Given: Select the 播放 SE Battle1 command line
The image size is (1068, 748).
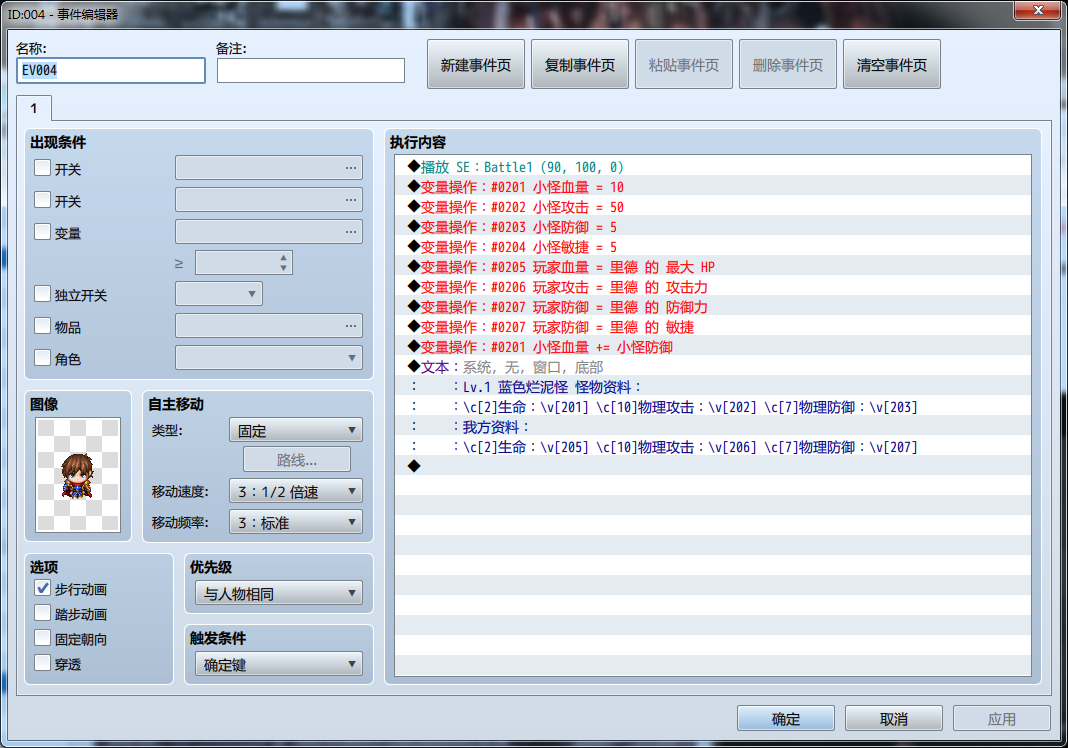Looking at the screenshot, I should tap(712, 167).
